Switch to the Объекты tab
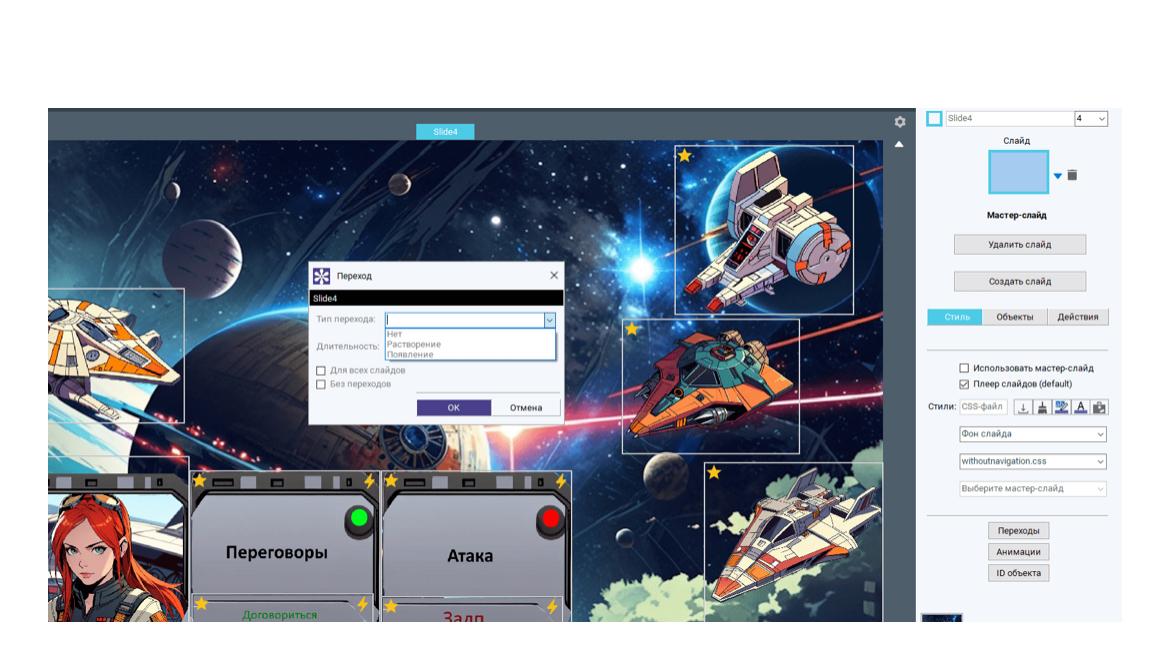 pos(1016,317)
